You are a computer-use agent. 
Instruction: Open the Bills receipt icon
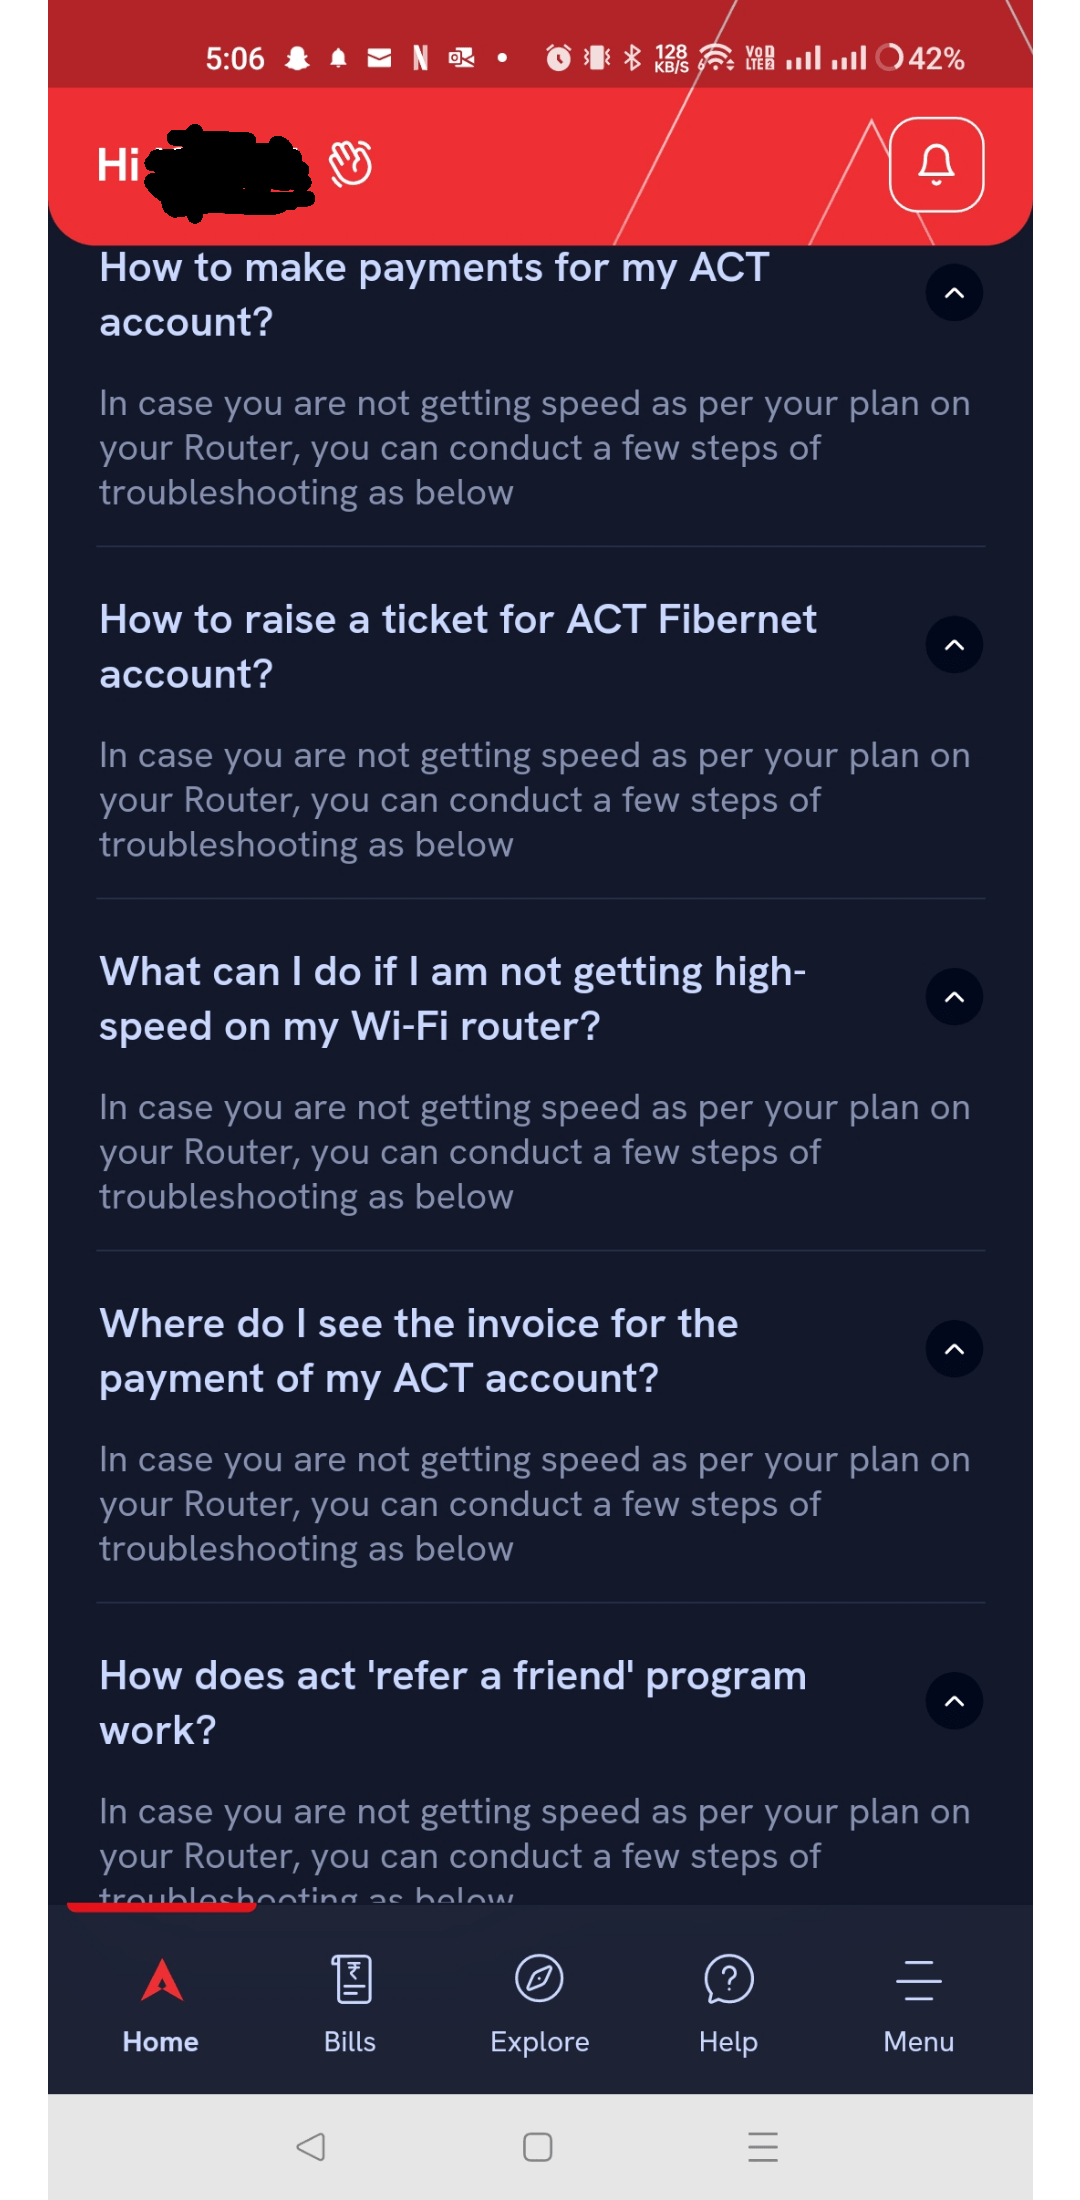(x=351, y=1980)
